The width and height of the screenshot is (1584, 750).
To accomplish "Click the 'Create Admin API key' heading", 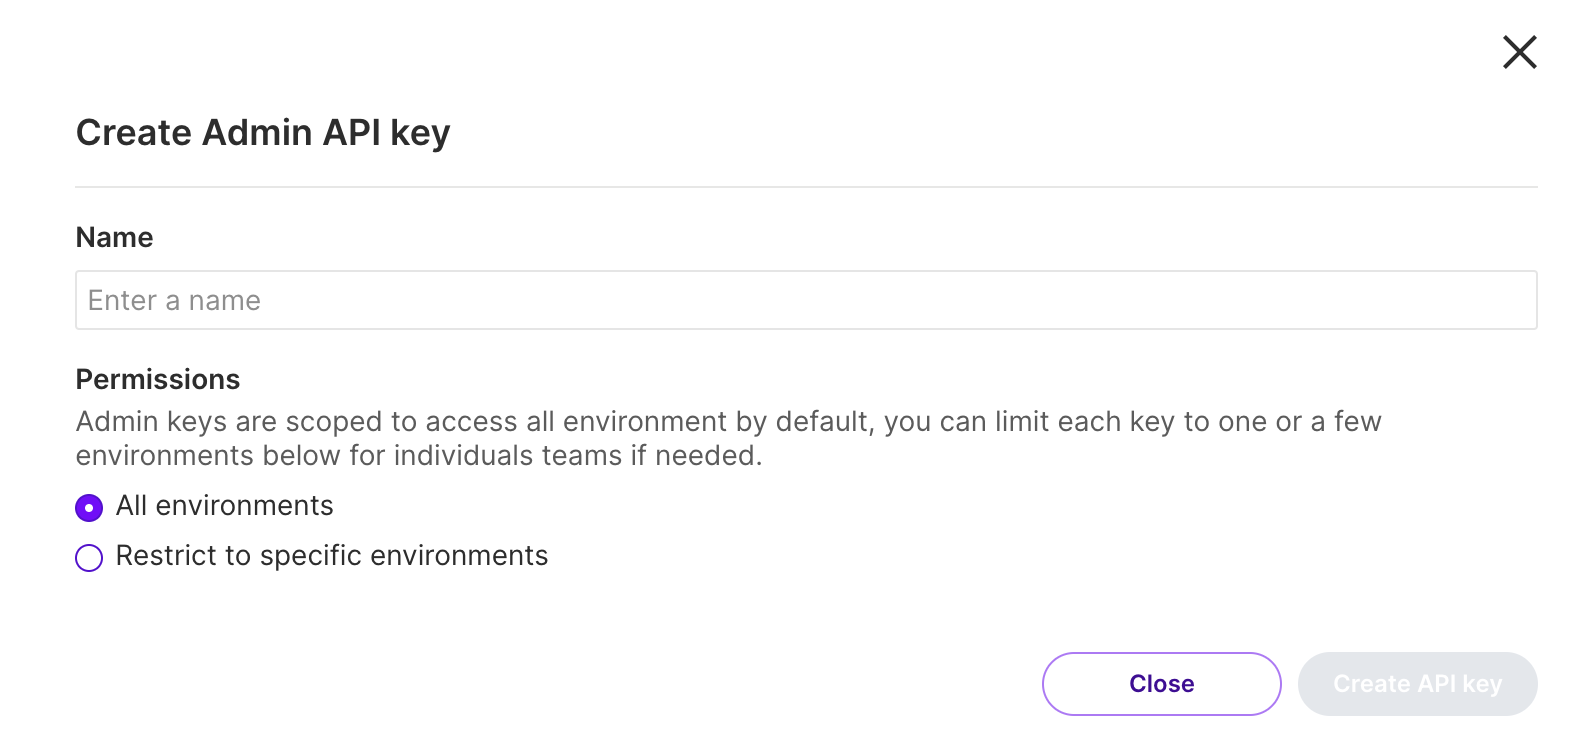I will (263, 133).
